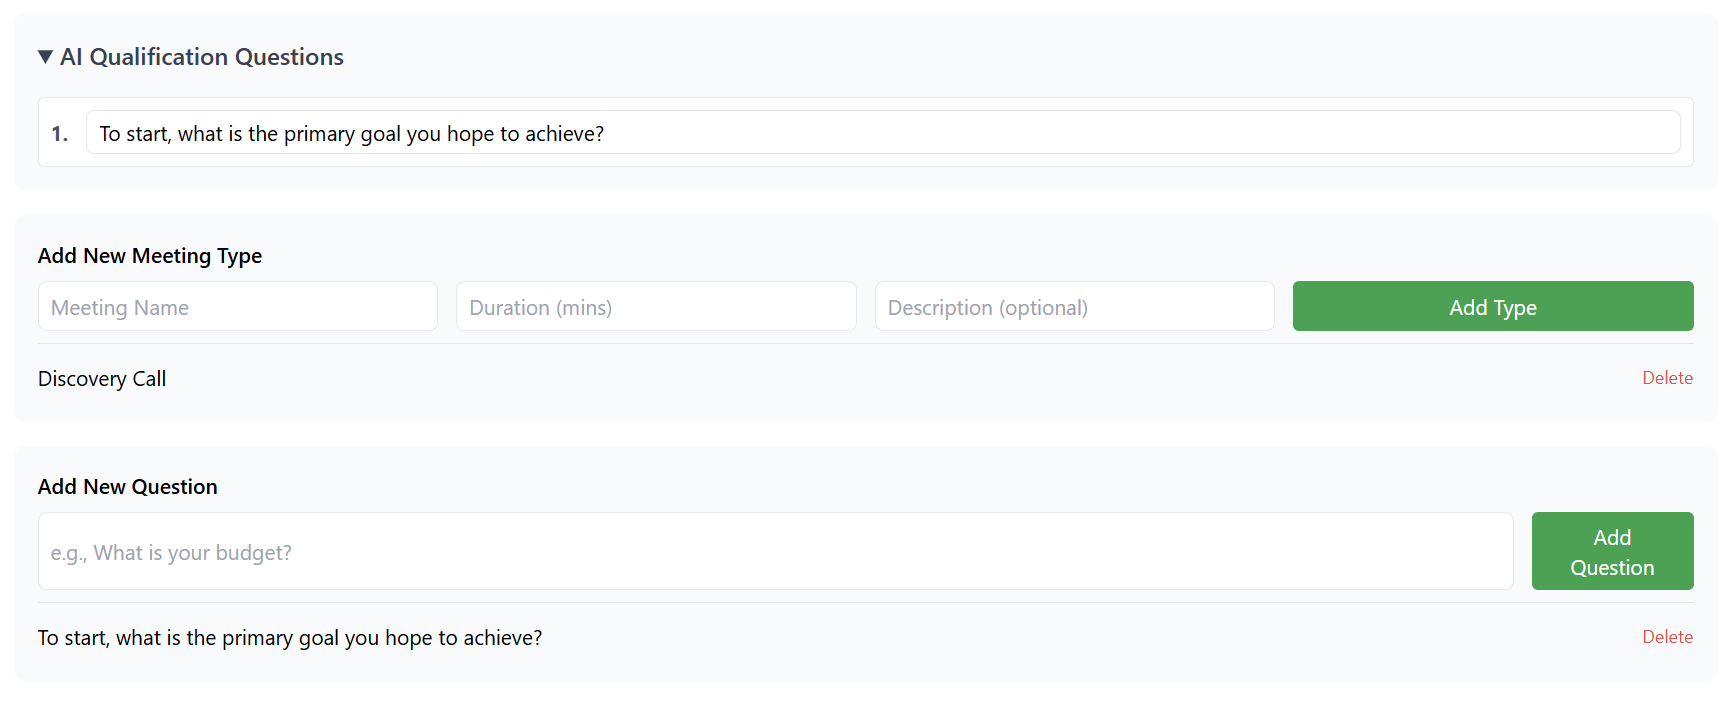
Task: Delete the Discovery Call meeting type
Action: [x=1666, y=378]
